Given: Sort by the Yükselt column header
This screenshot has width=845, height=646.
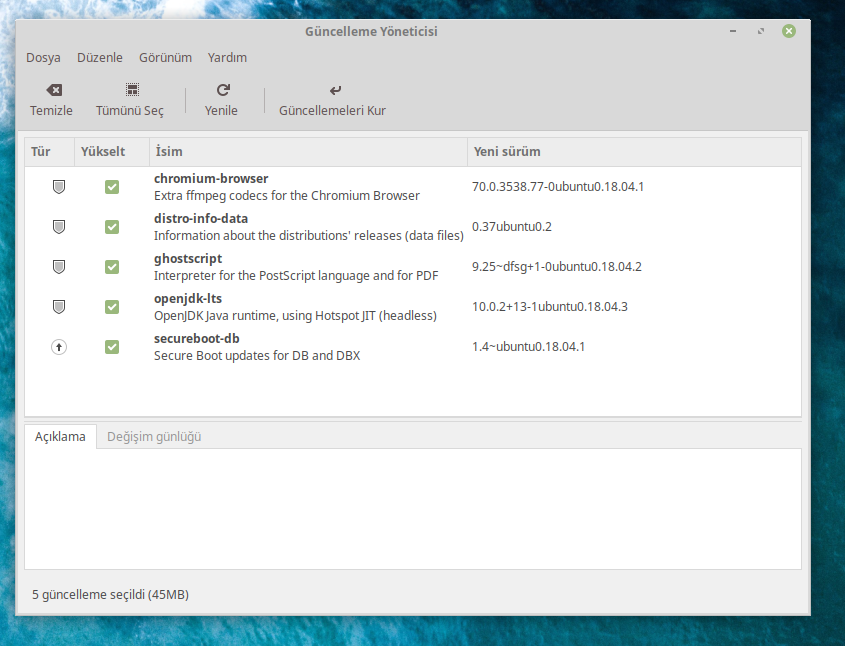Looking at the screenshot, I should [x=112, y=151].
